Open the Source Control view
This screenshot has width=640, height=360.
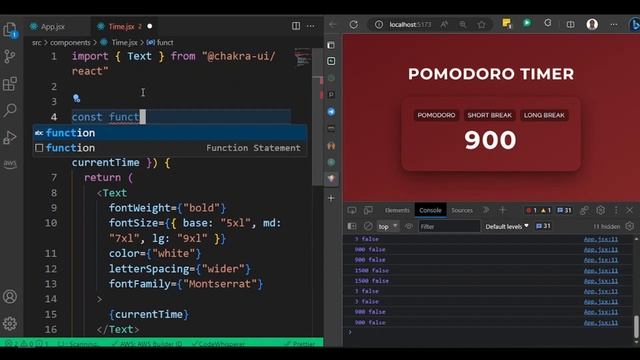[x=10, y=56]
